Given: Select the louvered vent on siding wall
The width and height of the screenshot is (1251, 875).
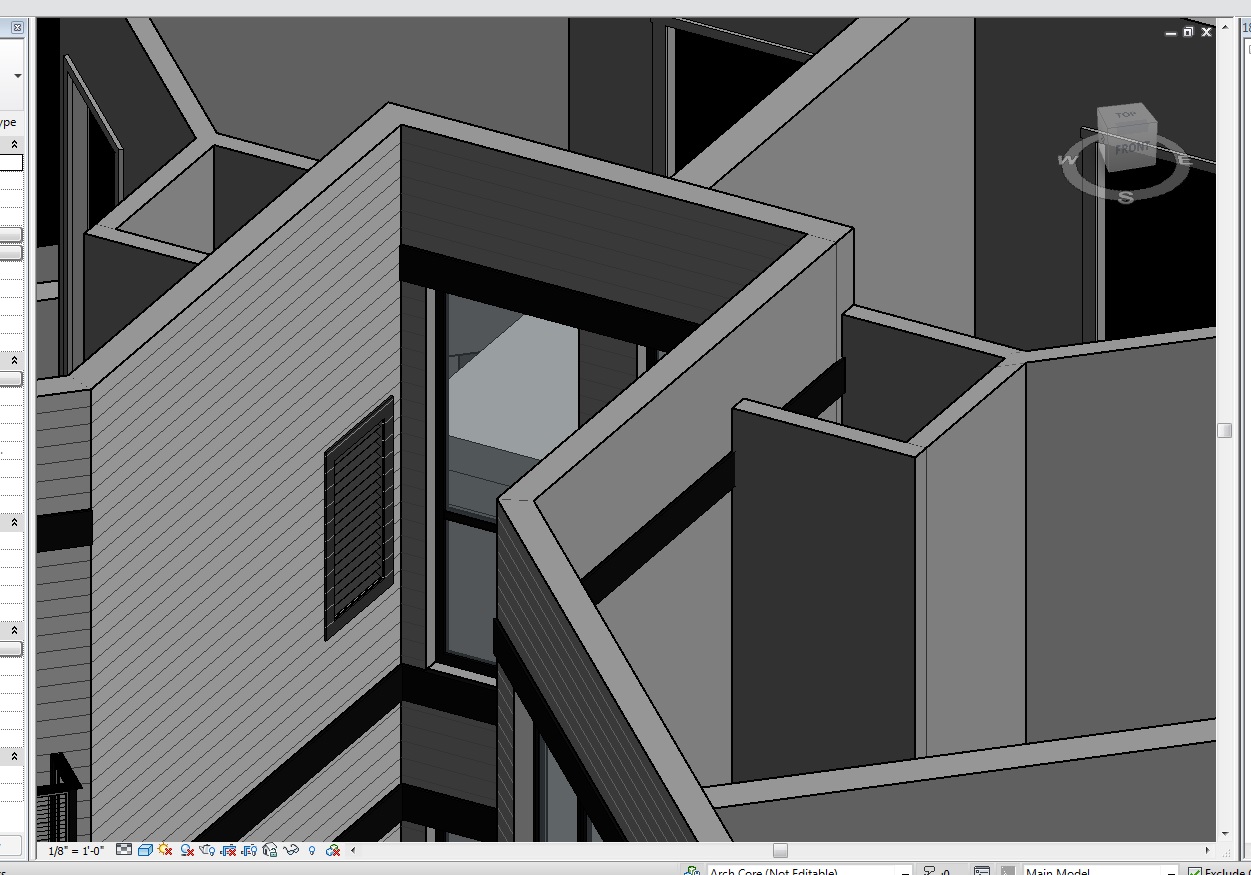Looking at the screenshot, I should 359,520.
